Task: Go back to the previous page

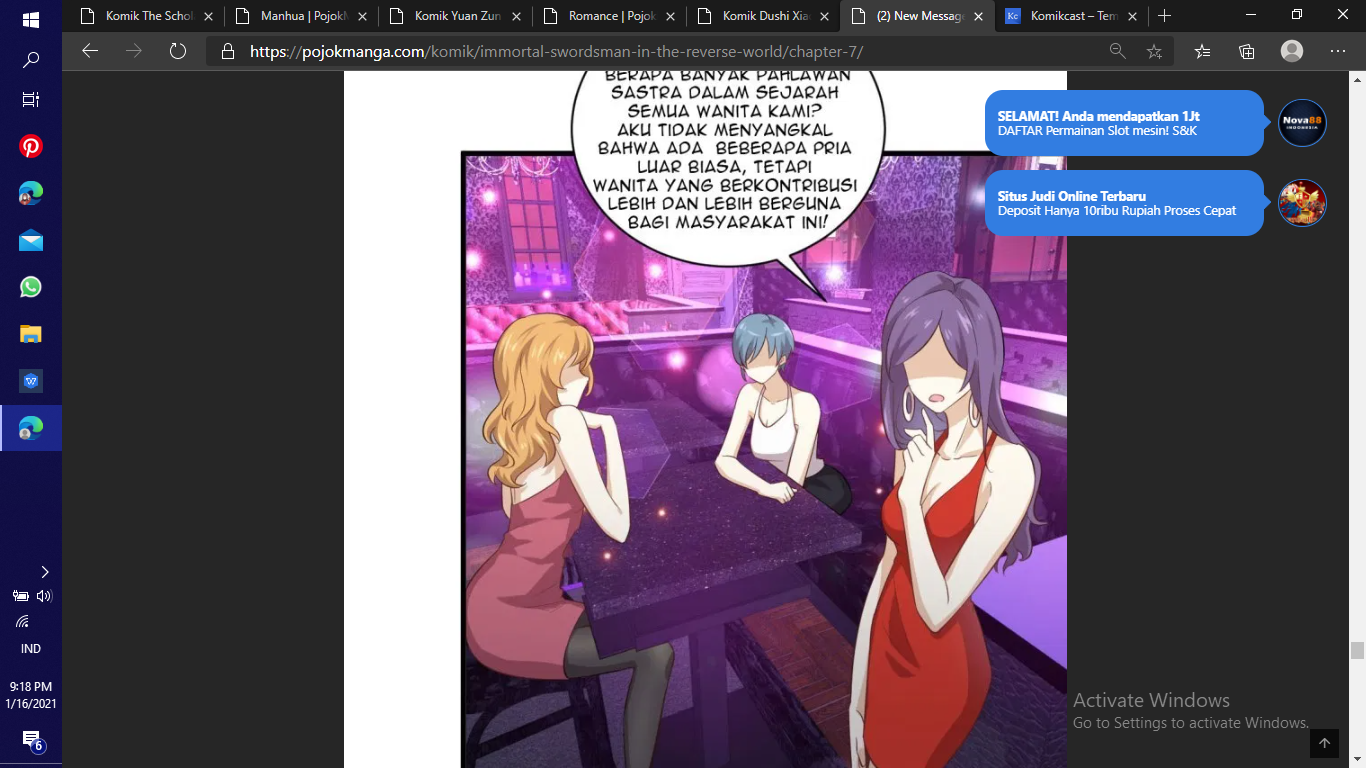Action: (x=90, y=51)
